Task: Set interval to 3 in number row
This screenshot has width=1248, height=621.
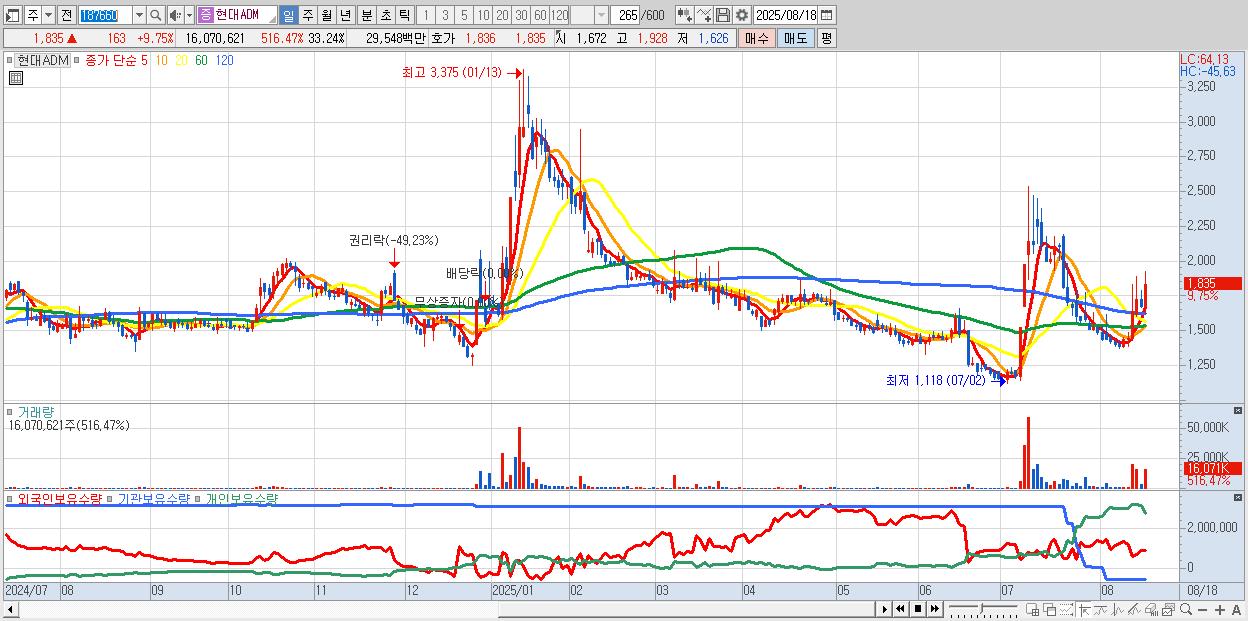Action: coord(444,15)
